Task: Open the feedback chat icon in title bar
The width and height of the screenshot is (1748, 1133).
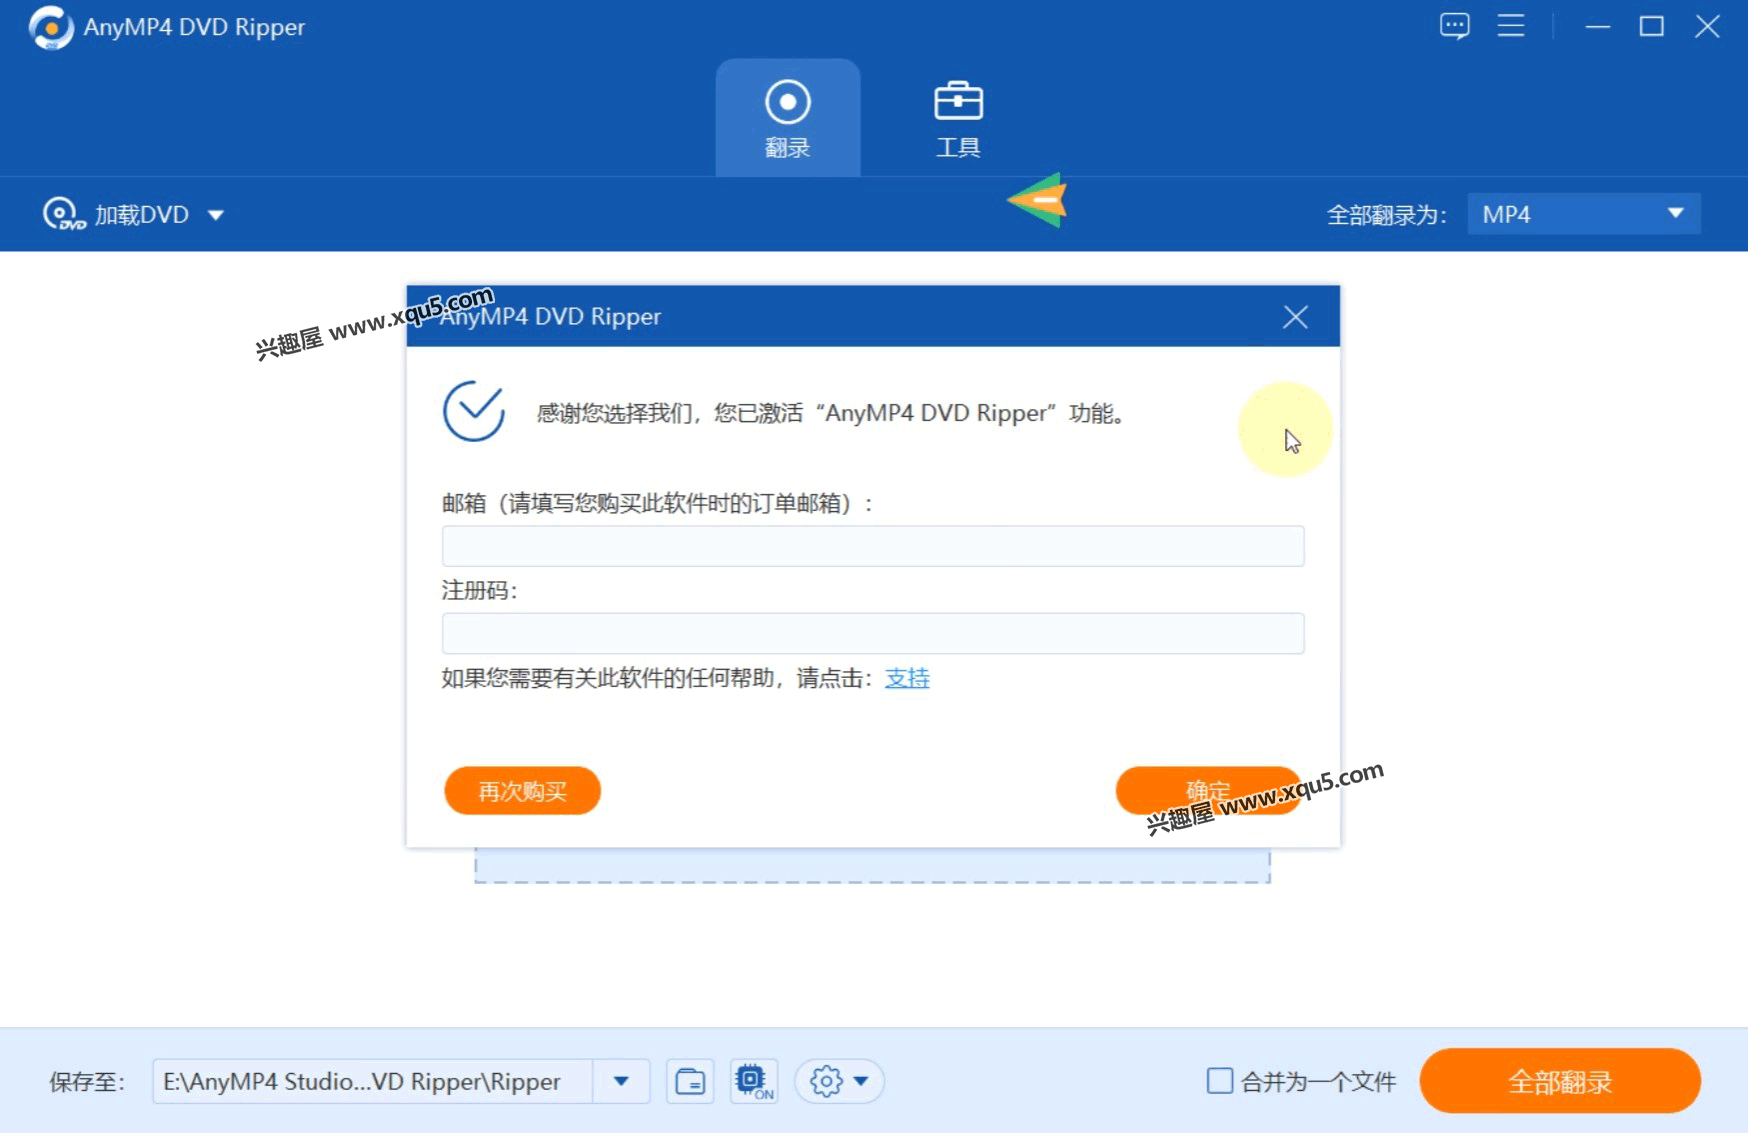Action: click(1455, 26)
